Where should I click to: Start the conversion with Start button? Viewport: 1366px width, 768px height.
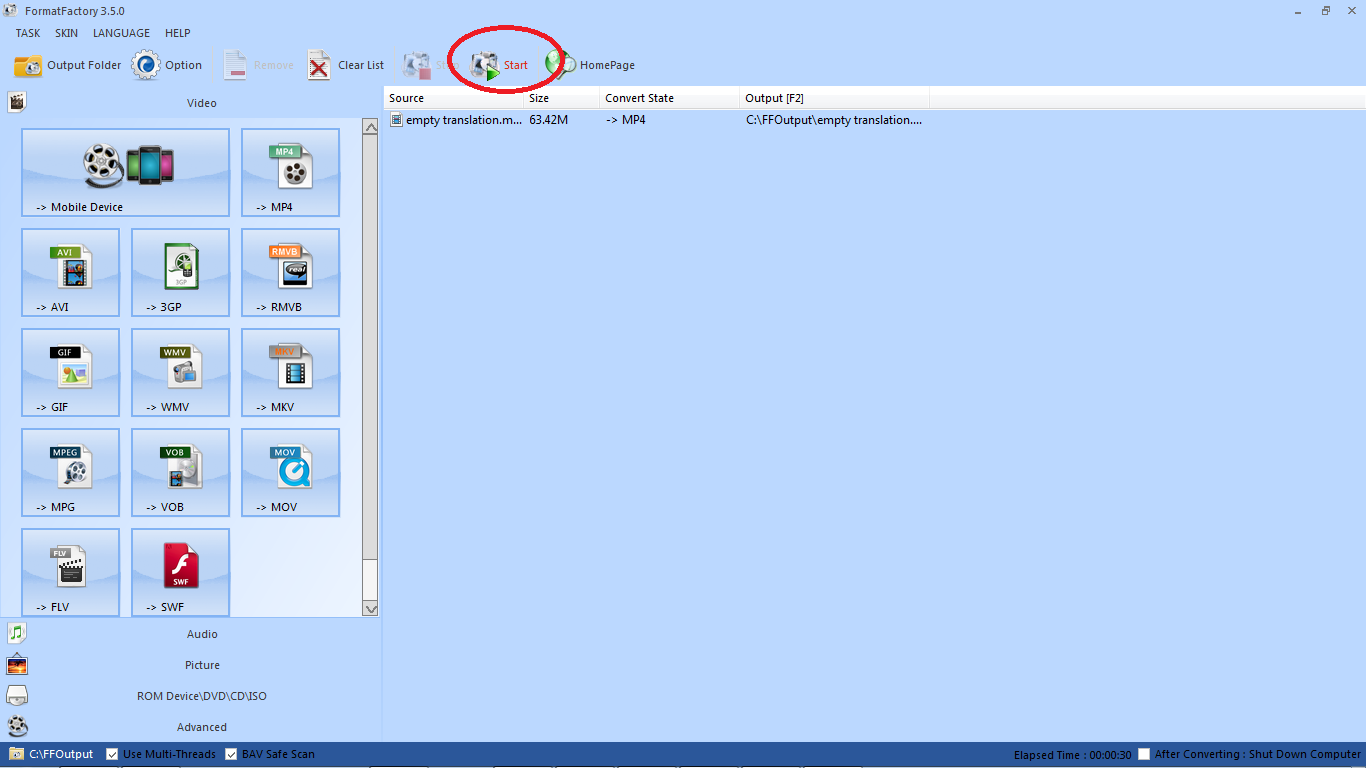tap(500, 65)
